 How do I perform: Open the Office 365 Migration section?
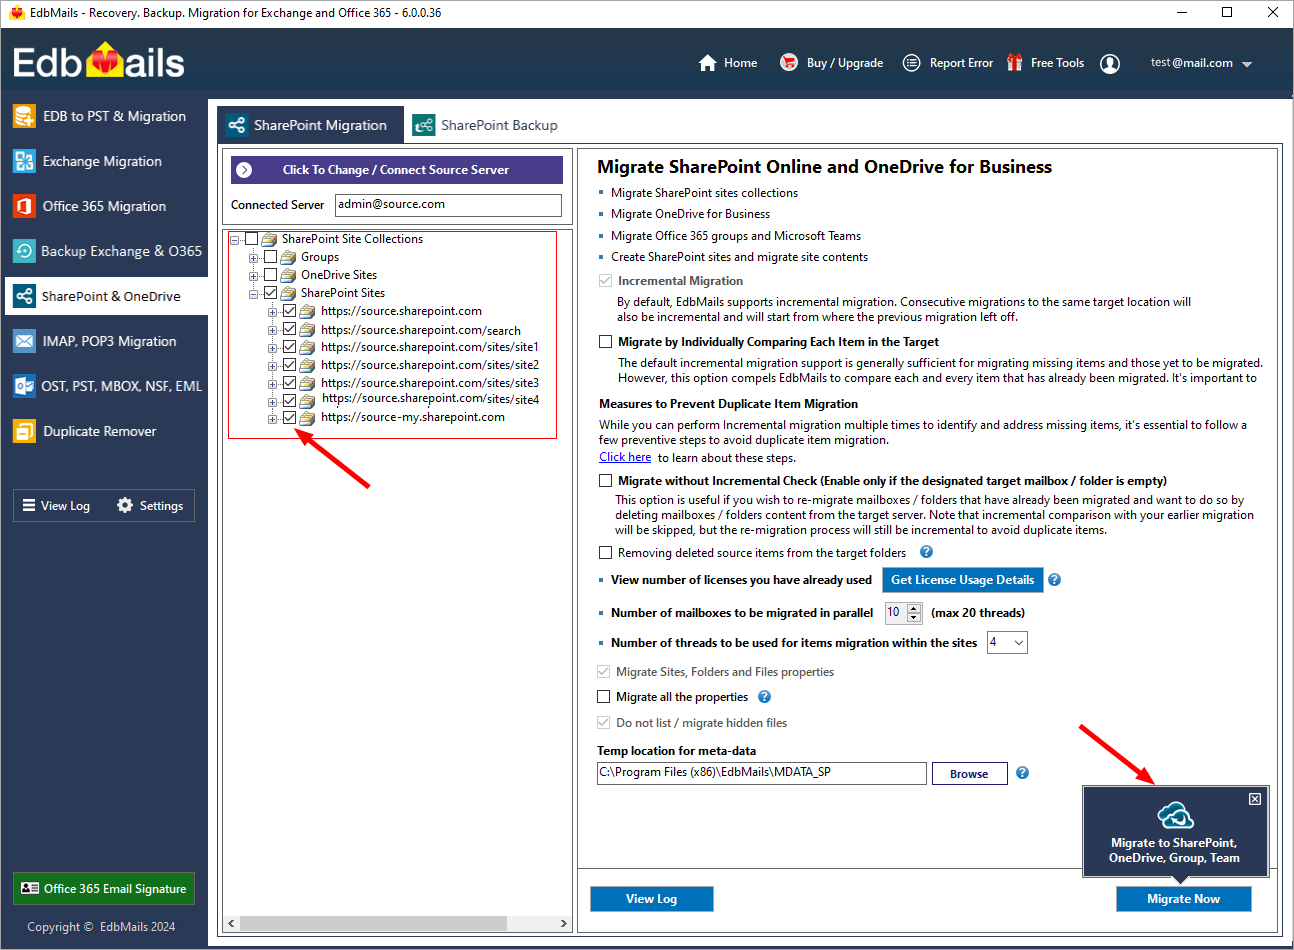(x=104, y=206)
